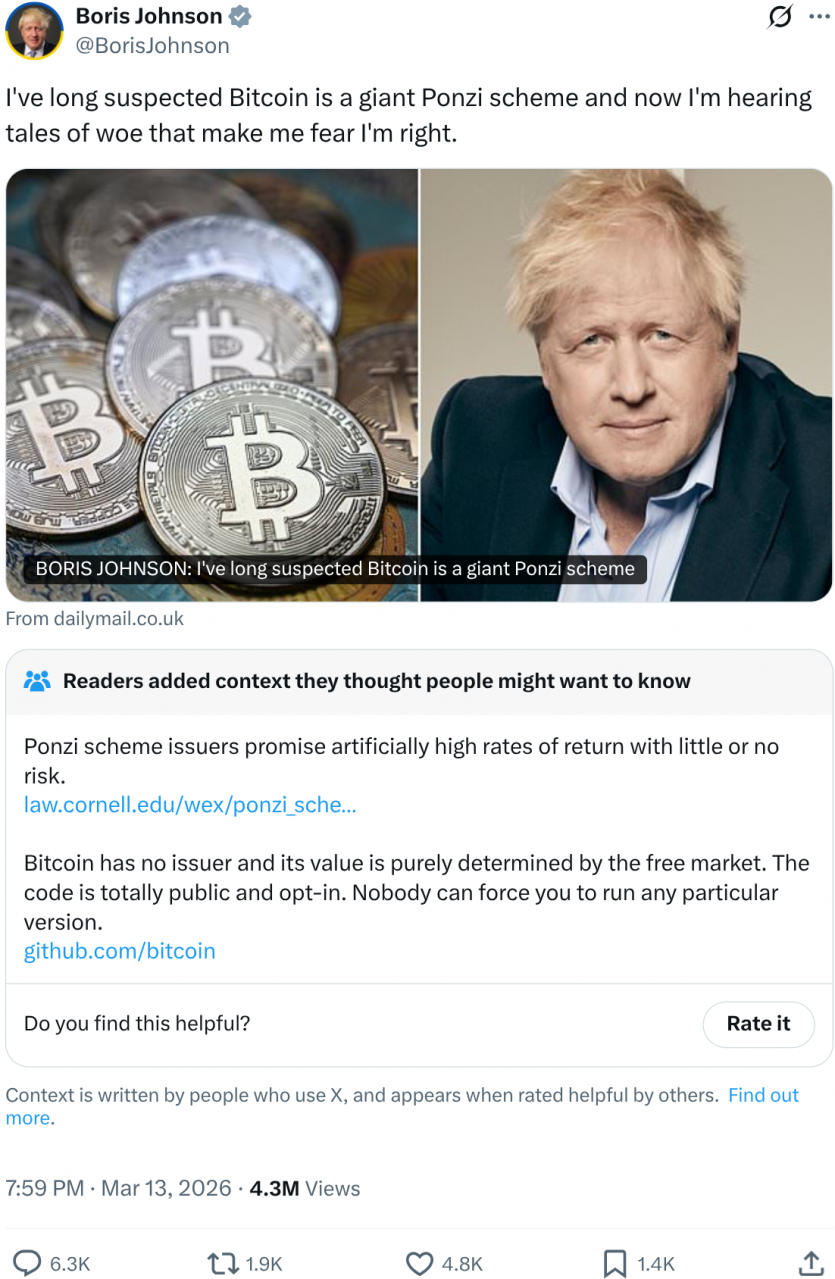Click the share upload icon
The image size is (835, 1279).
coord(811,1262)
